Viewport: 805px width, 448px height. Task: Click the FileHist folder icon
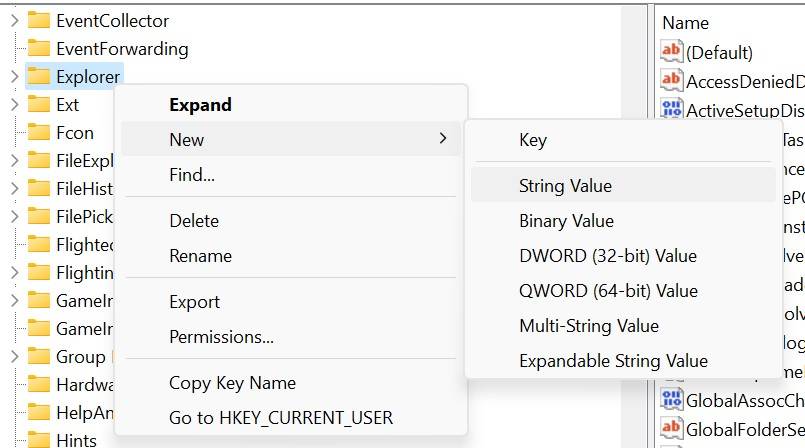click(39, 188)
